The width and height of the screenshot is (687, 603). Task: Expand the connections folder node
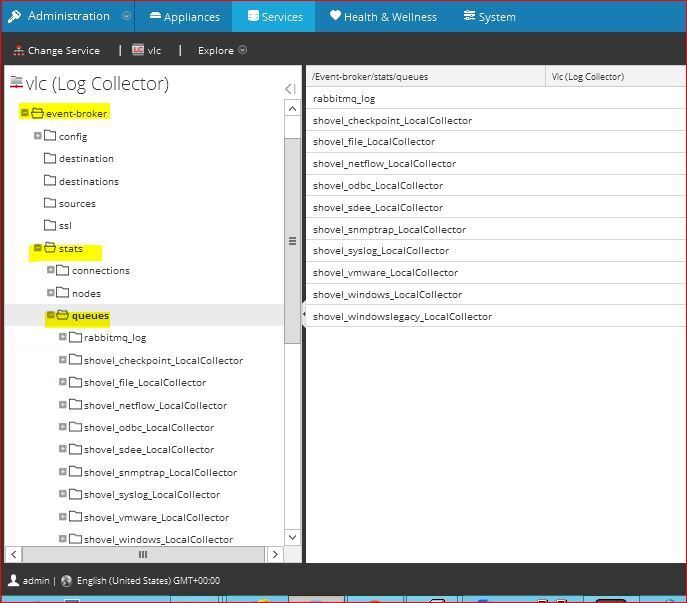click(x=51, y=270)
